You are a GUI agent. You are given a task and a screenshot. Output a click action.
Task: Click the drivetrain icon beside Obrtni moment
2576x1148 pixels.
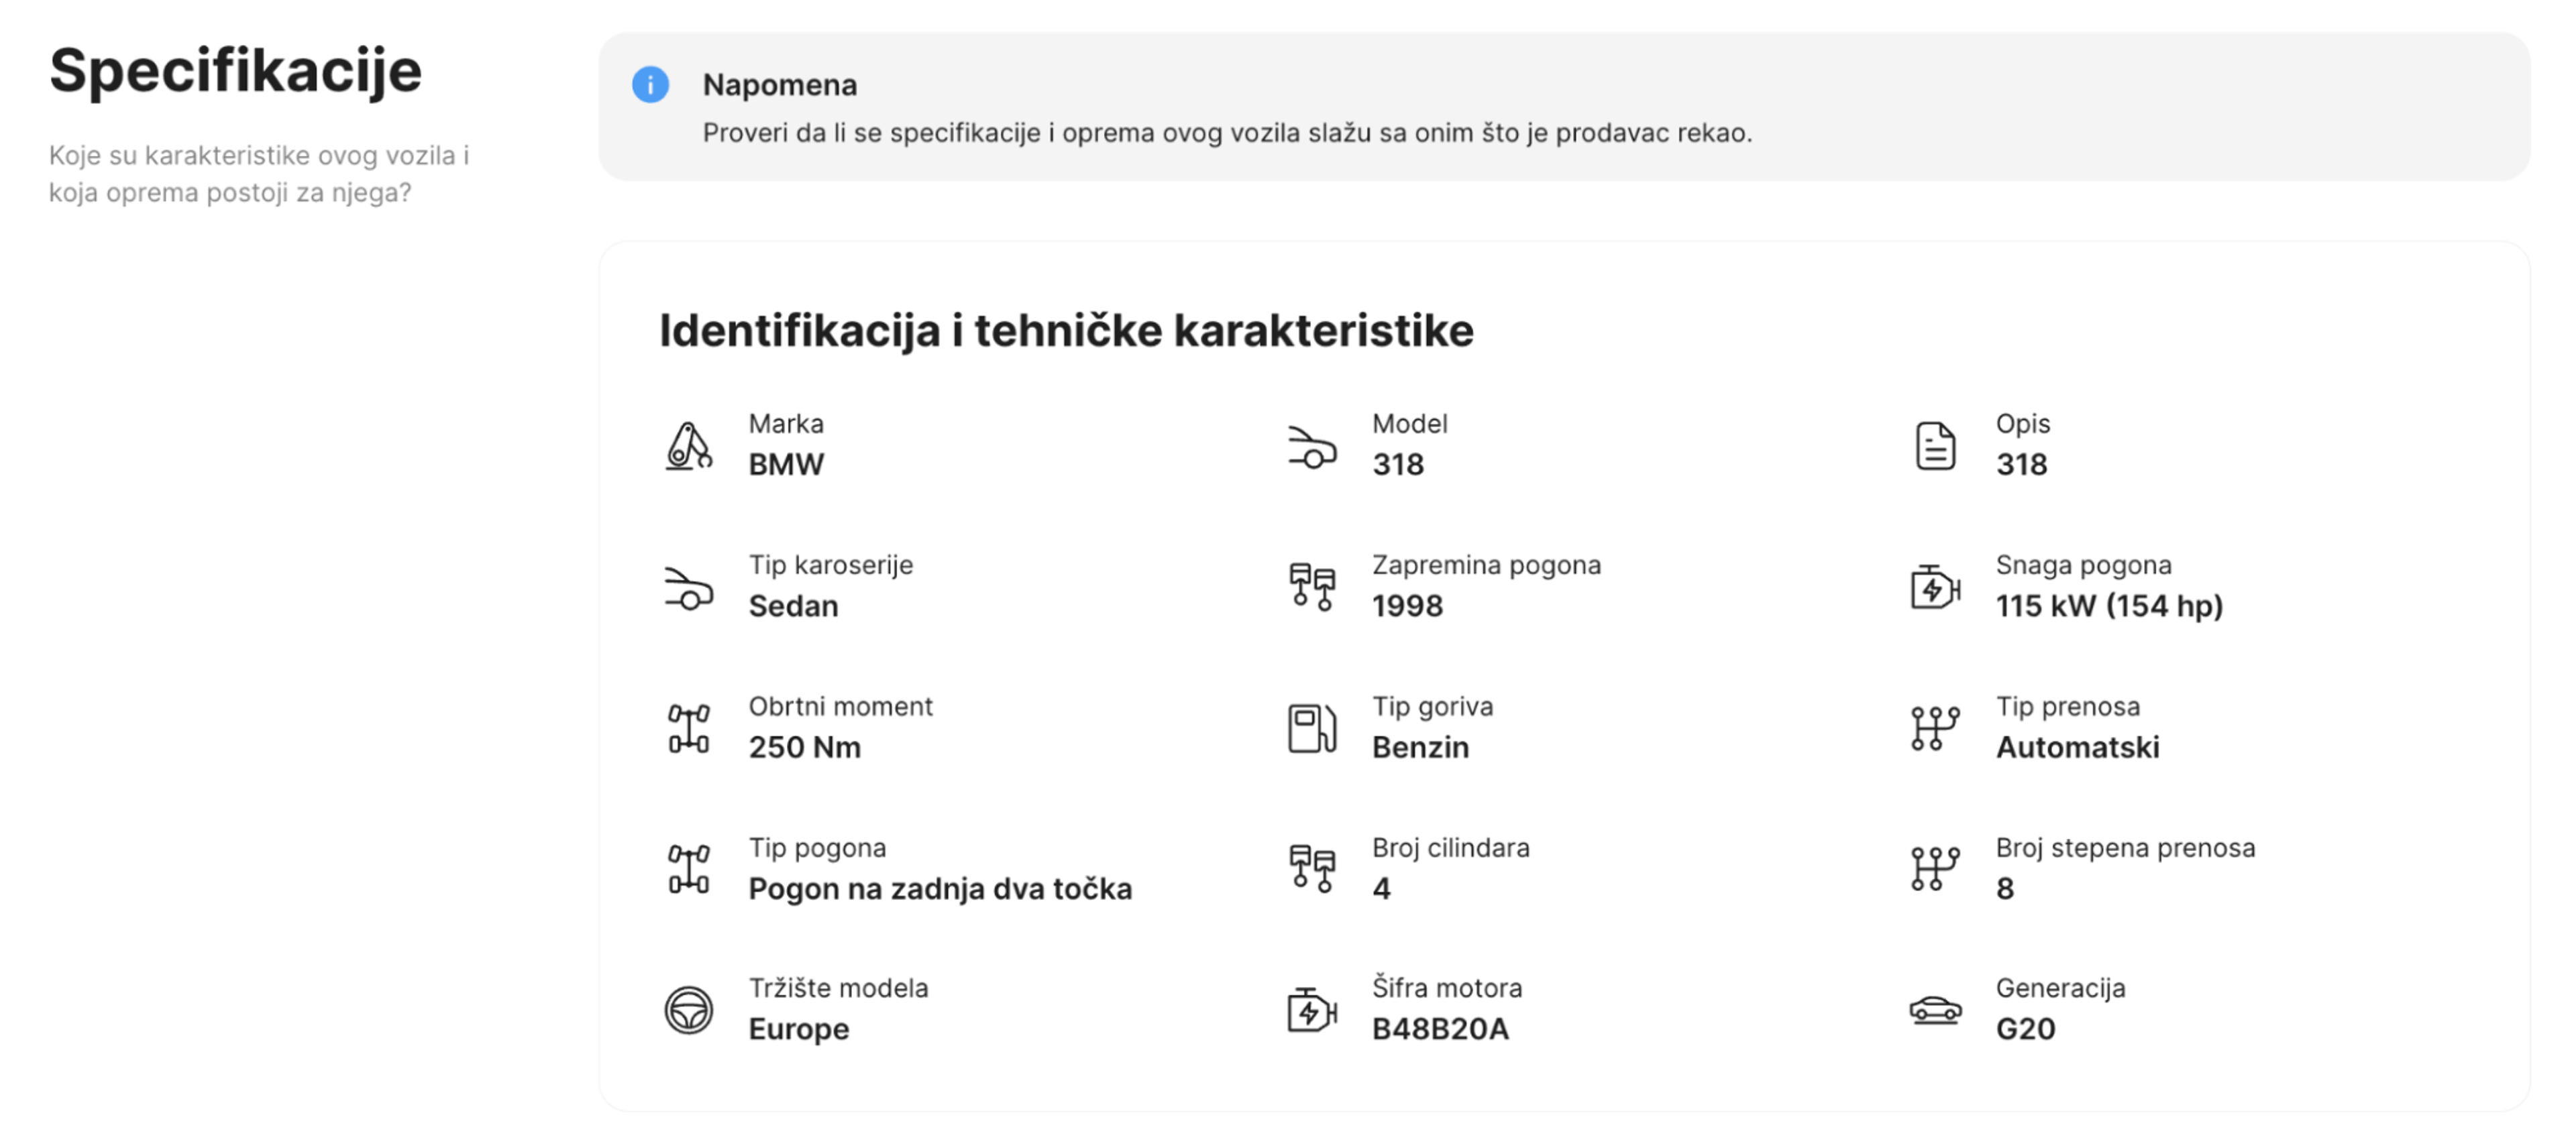click(x=689, y=729)
